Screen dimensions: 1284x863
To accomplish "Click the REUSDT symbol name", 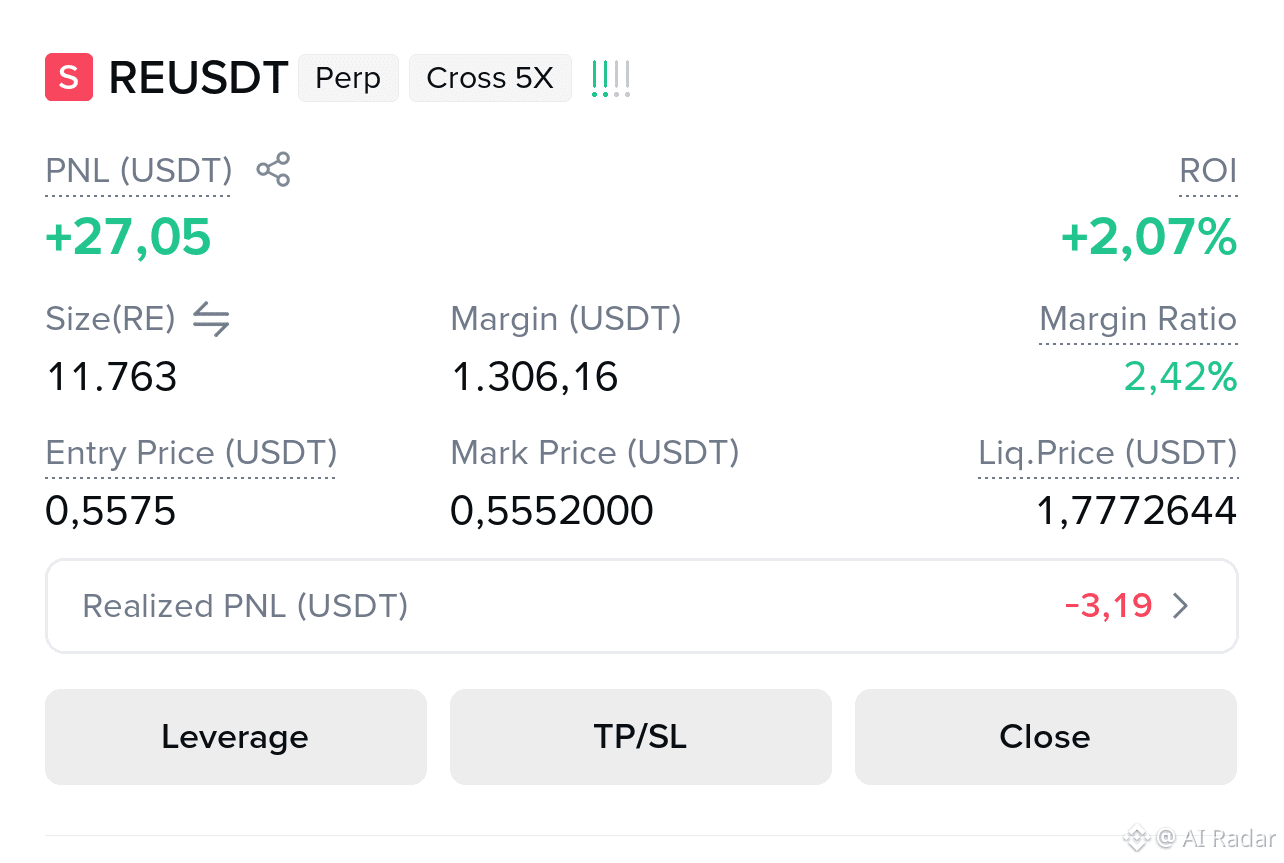I will point(198,78).
